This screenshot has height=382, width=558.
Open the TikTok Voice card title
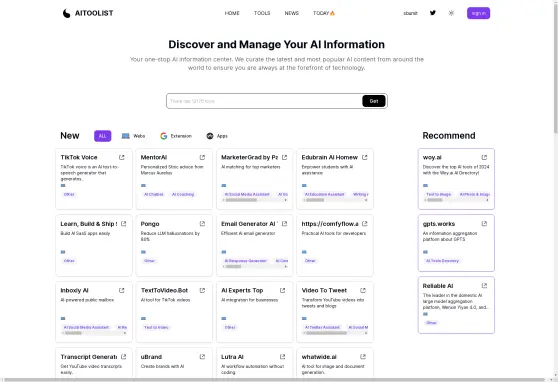point(79,157)
